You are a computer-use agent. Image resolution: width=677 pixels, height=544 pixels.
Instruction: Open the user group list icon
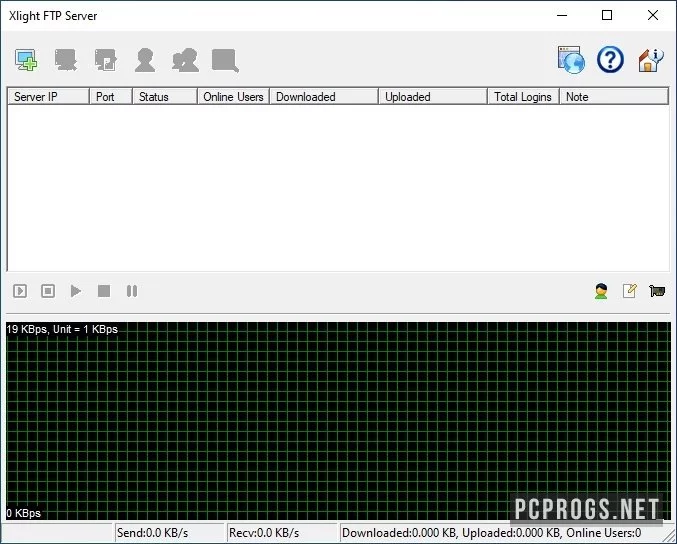(x=185, y=60)
